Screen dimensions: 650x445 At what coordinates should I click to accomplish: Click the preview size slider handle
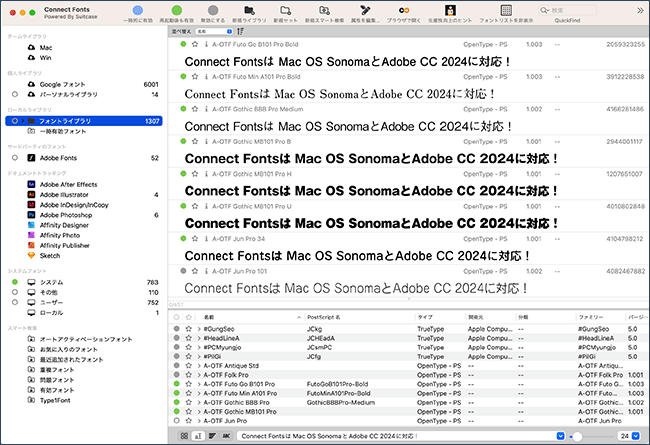pyautogui.click(x=577, y=436)
